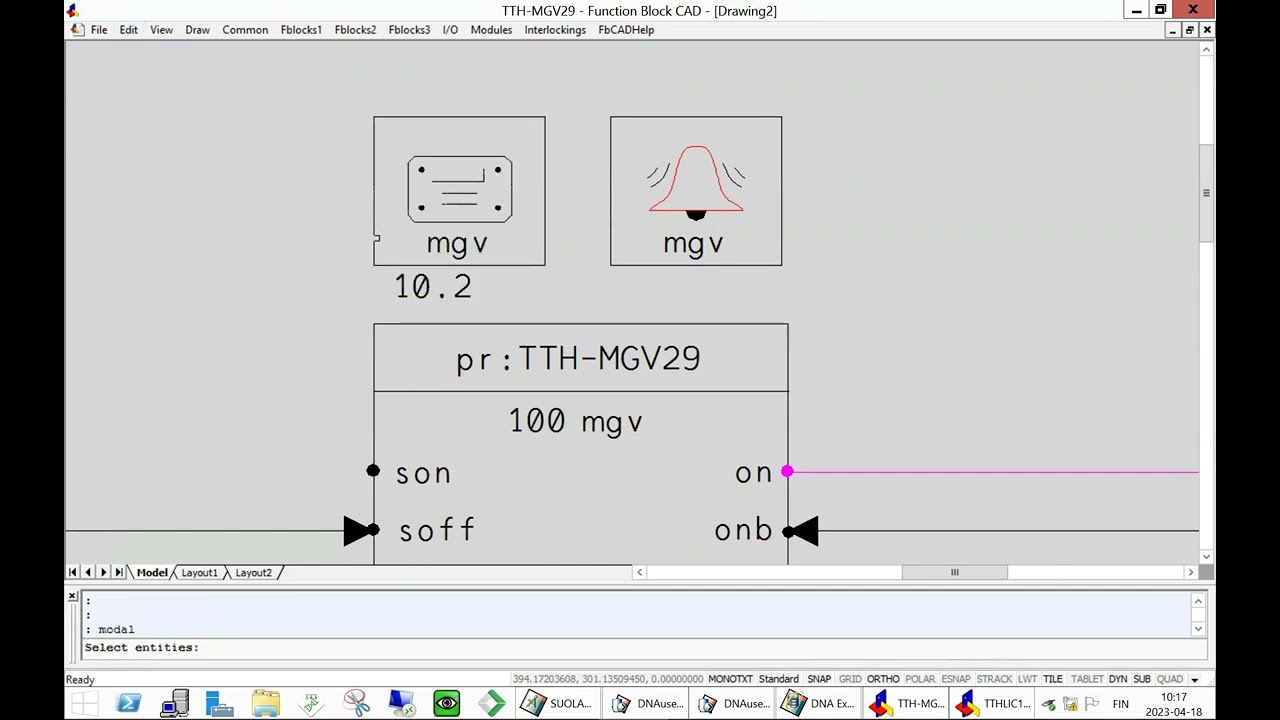Screen dimensions: 1280x720
Task: Toggle GRID display in the status bar
Action: click(850, 679)
